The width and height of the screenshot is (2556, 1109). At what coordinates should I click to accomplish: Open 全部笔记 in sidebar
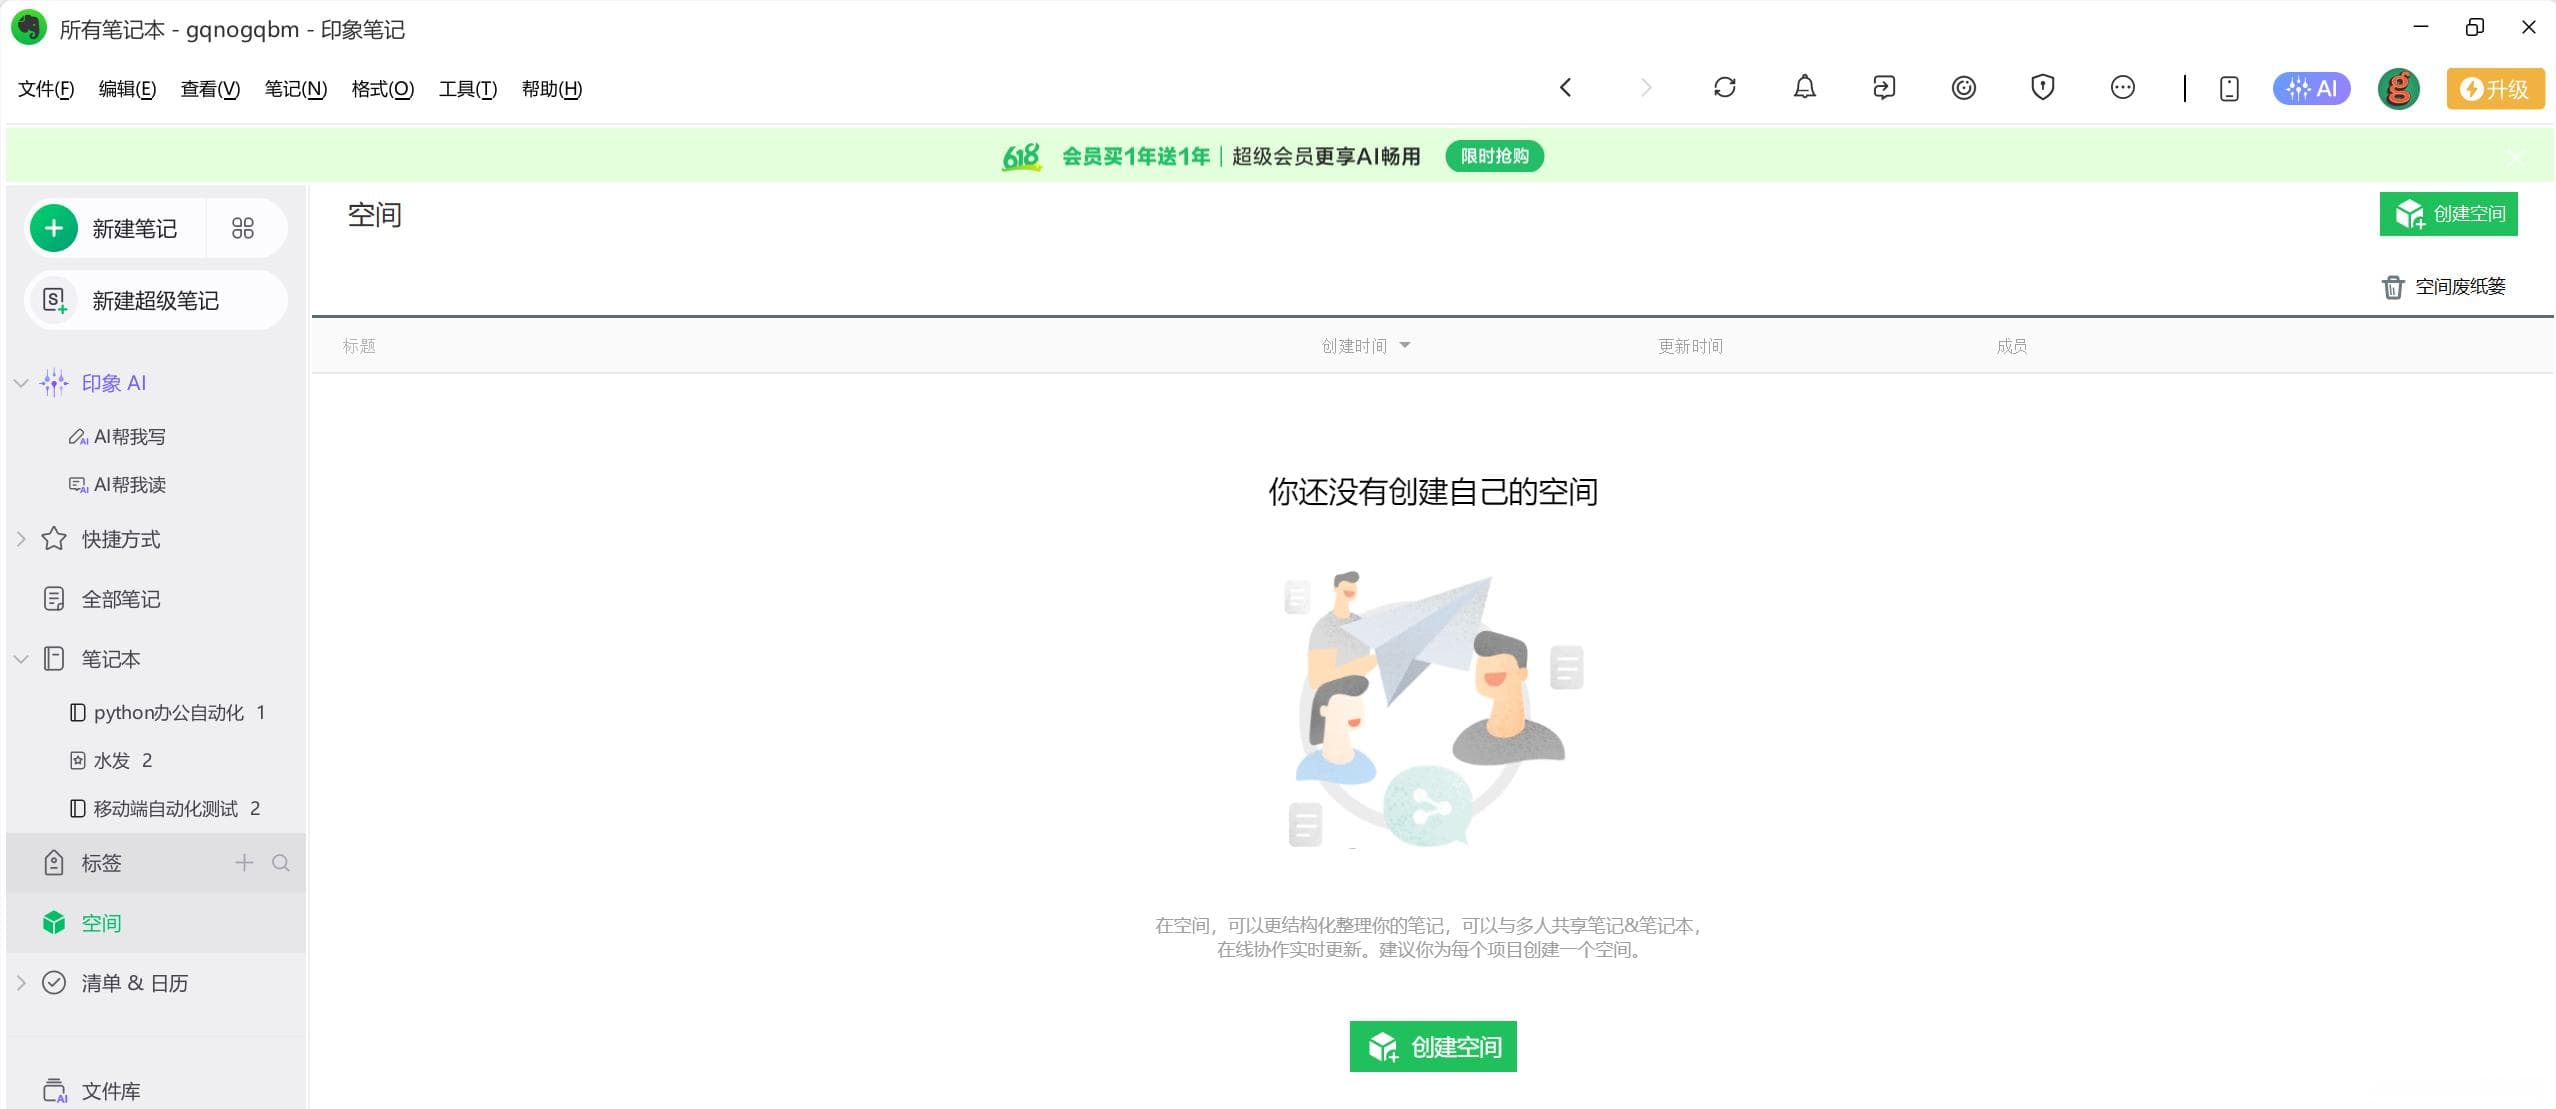click(x=121, y=599)
